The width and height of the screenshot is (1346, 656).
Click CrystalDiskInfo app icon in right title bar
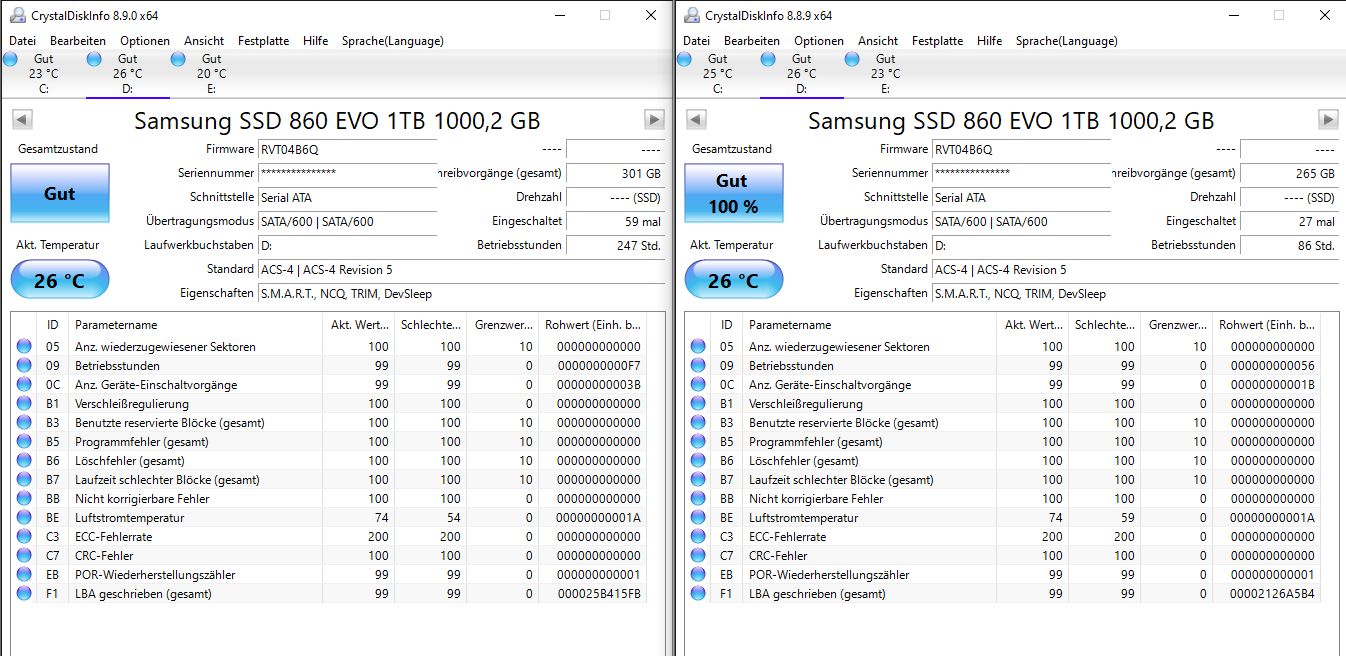[x=692, y=15]
